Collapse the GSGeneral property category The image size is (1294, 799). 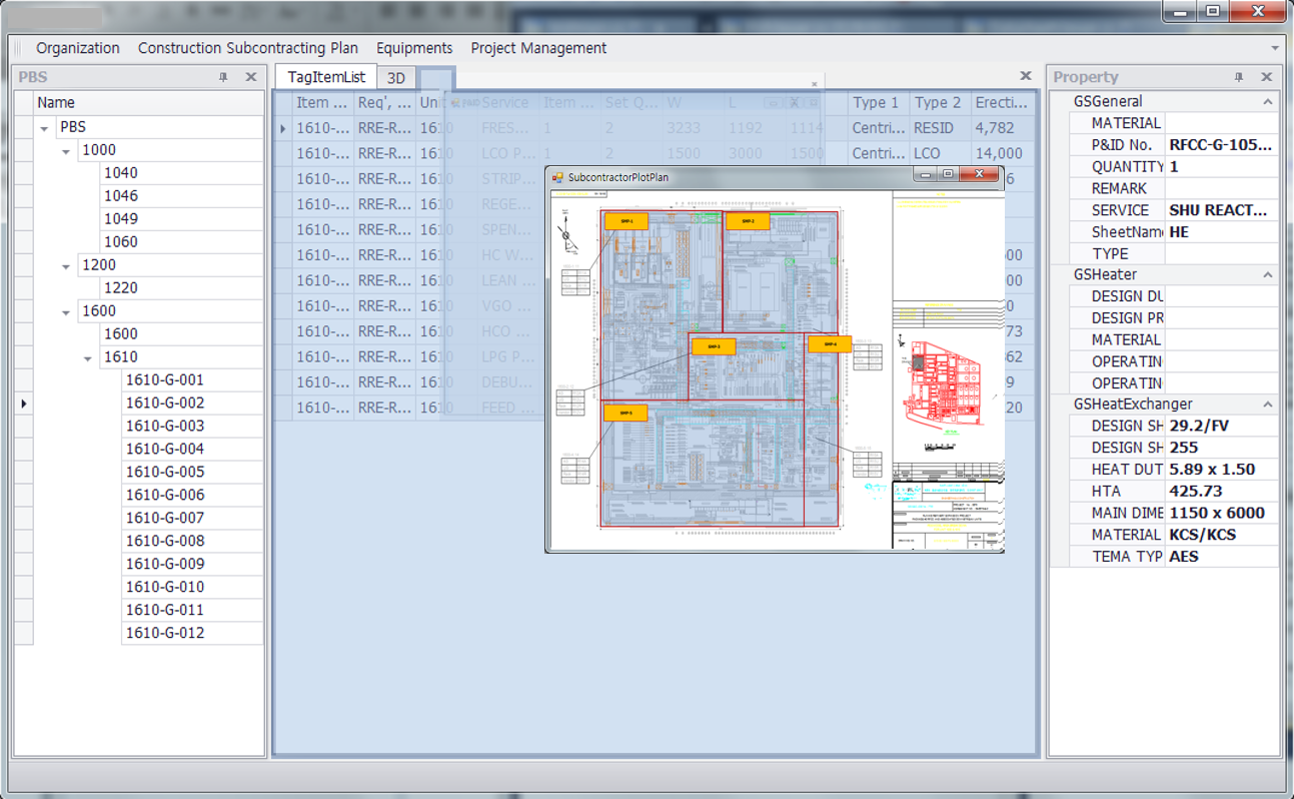click(1267, 102)
